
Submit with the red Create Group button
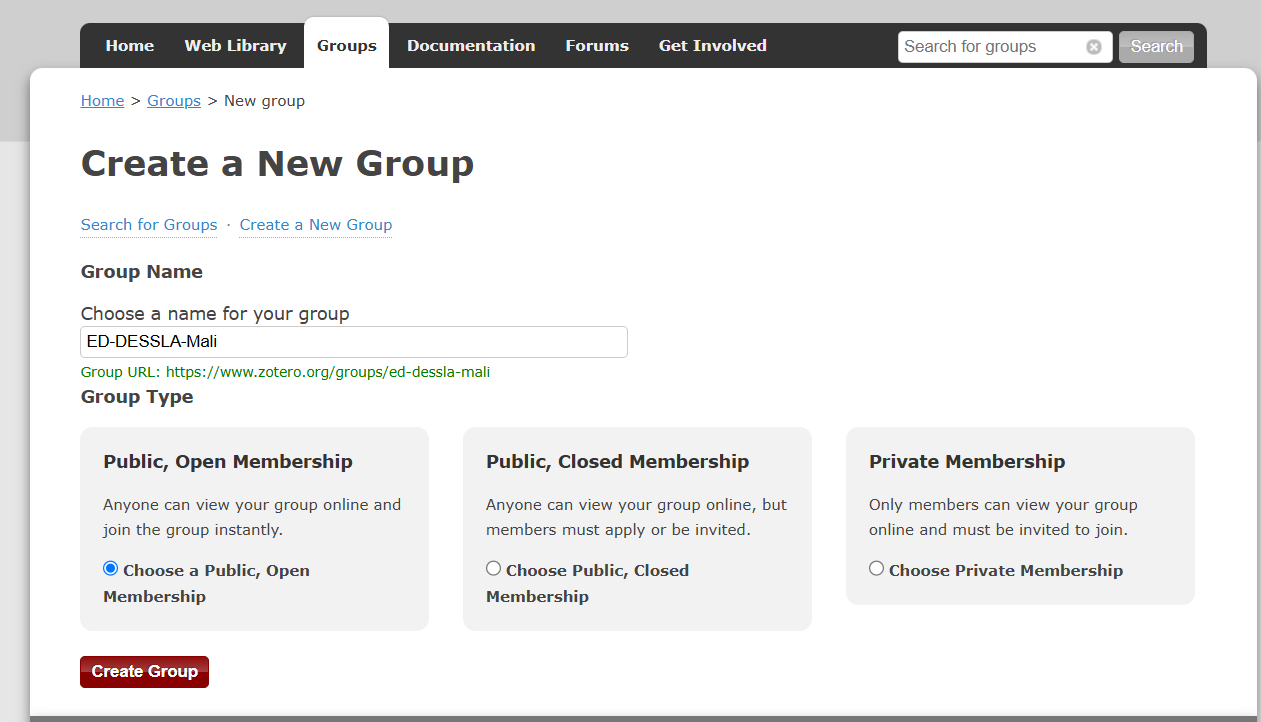(145, 672)
